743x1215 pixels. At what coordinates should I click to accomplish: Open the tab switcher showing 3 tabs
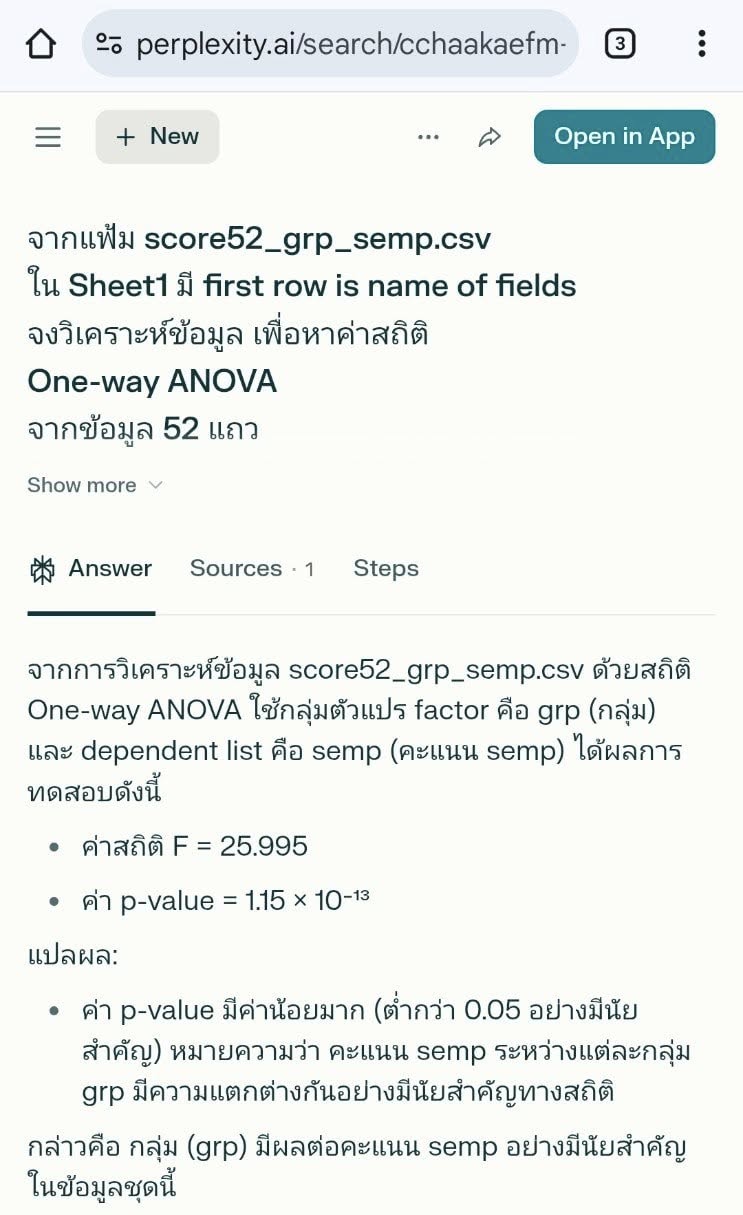(x=620, y=44)
